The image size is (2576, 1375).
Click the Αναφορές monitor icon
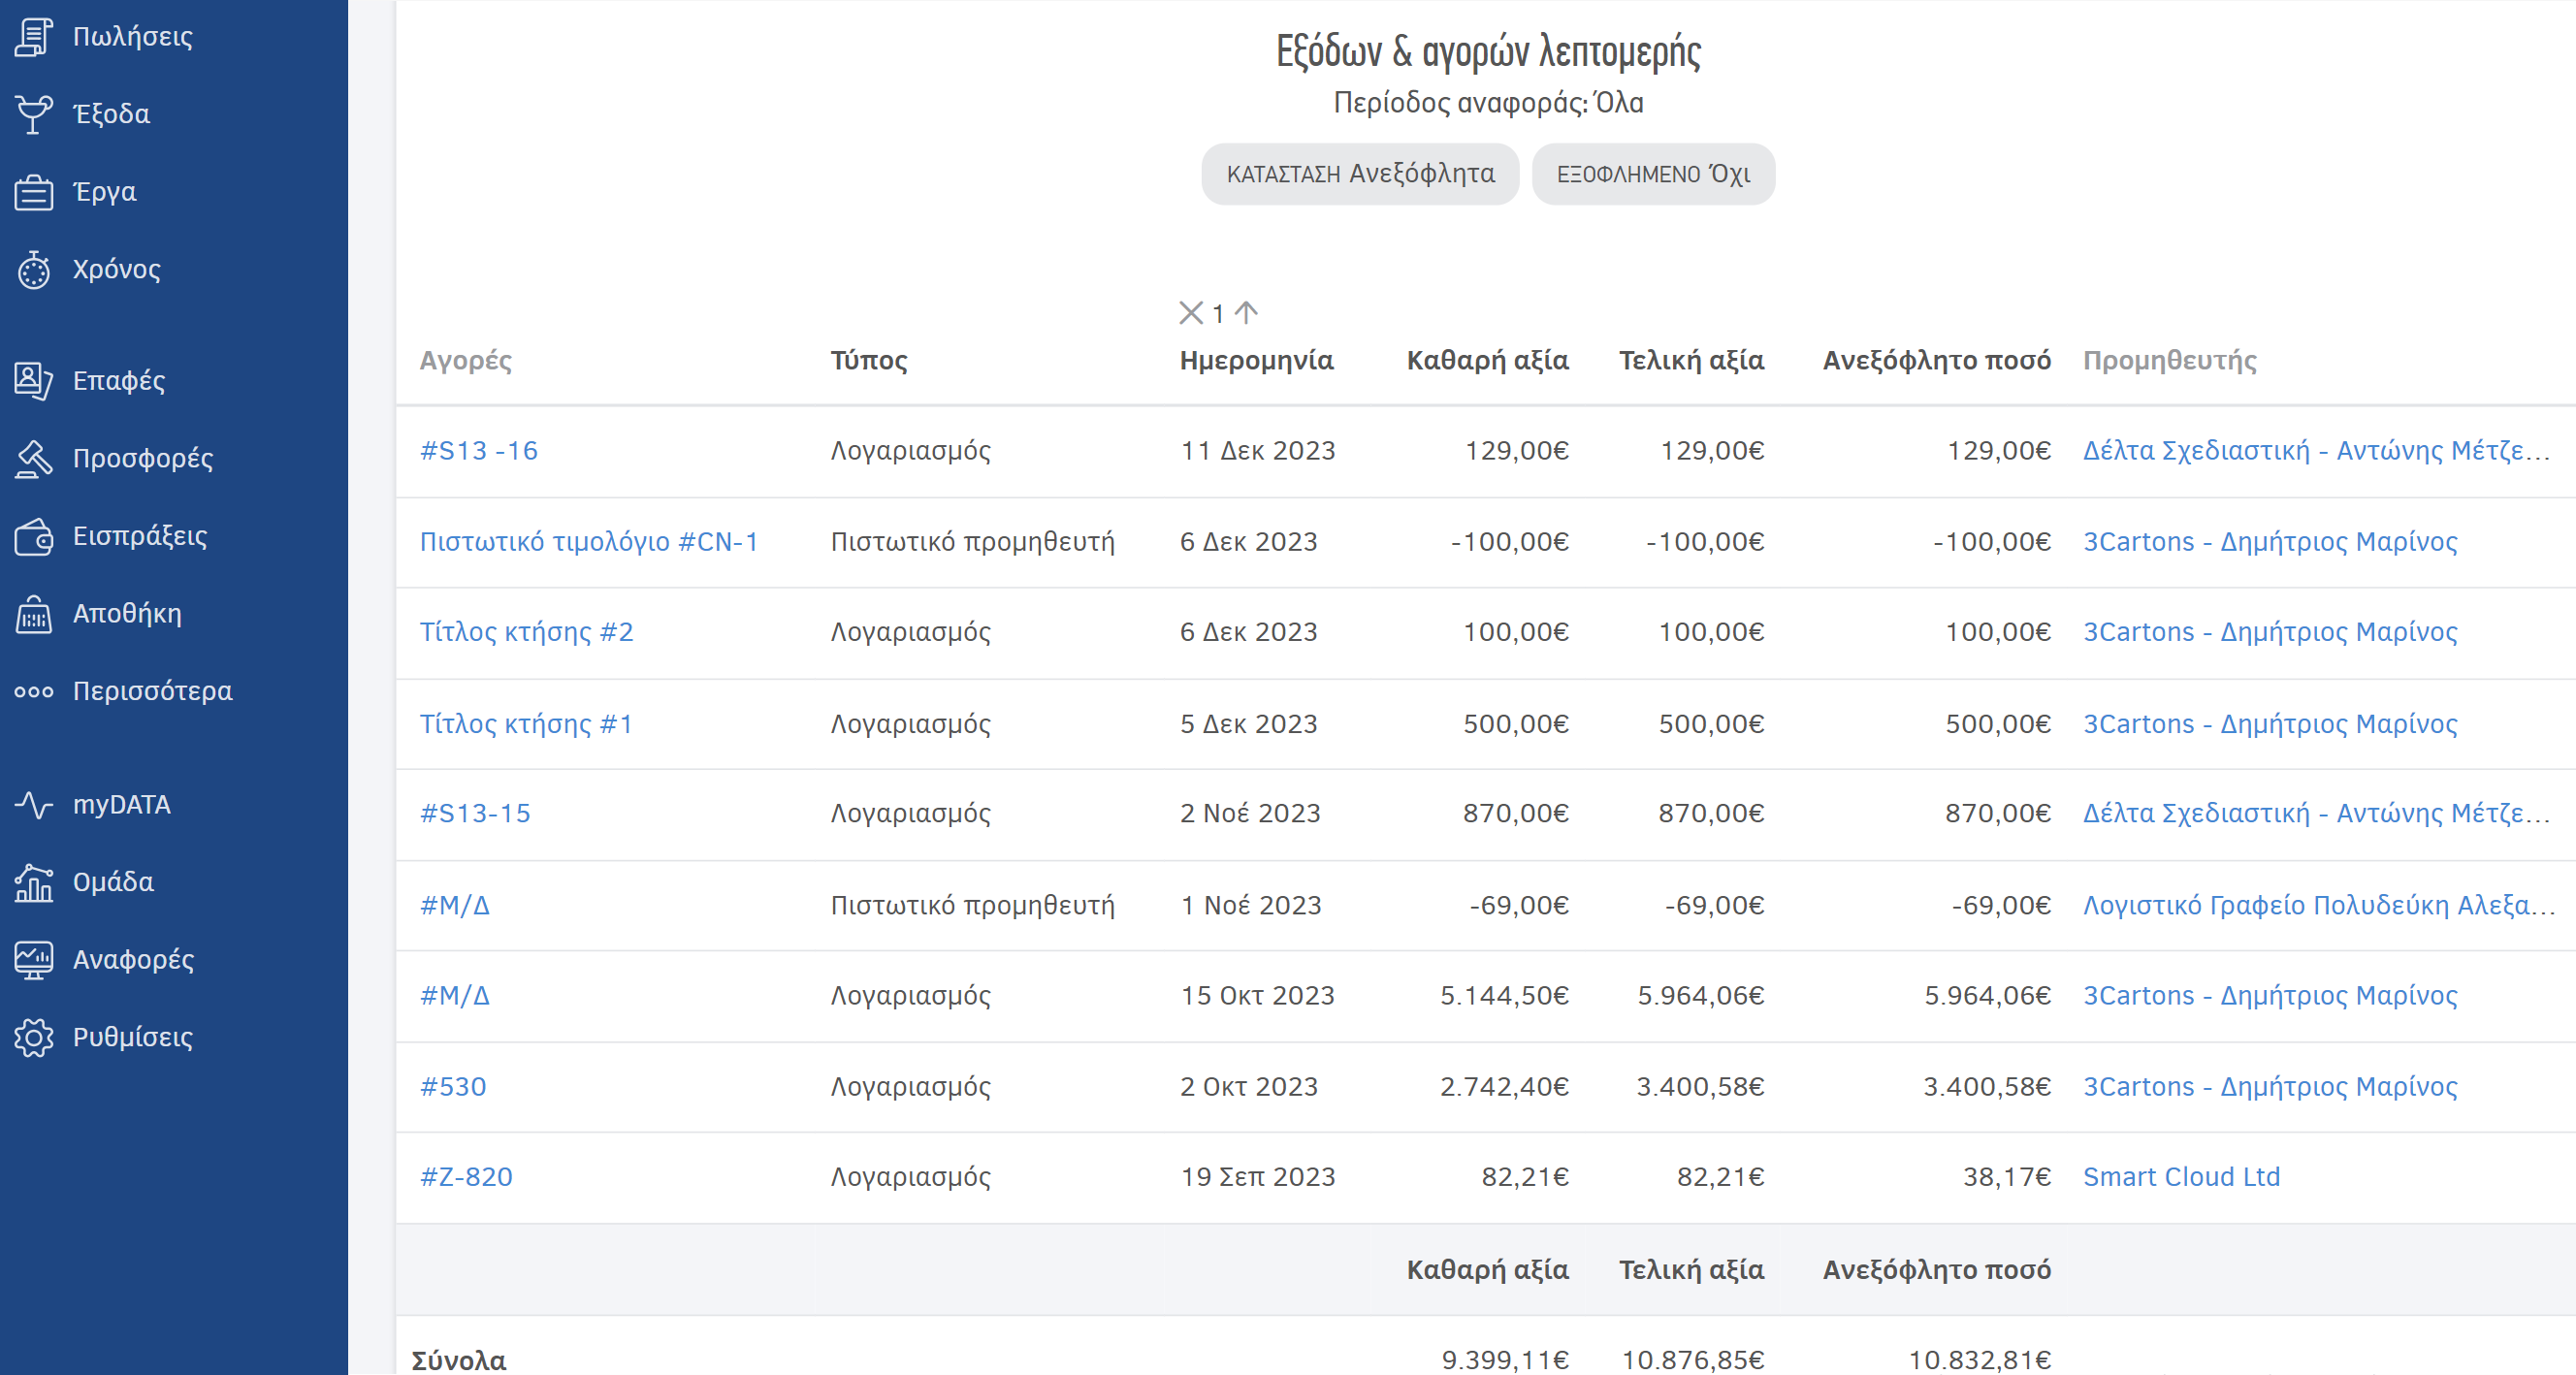(x=34, y=960)
